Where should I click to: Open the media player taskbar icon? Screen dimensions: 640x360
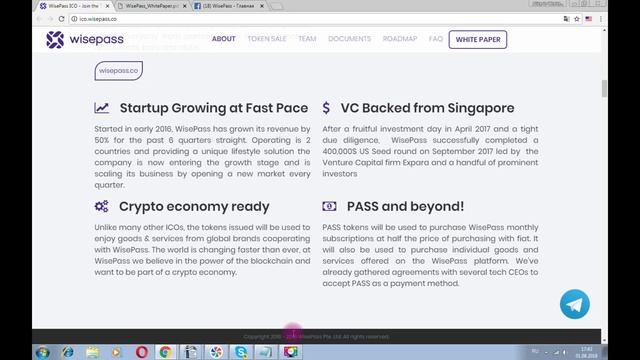coord(117,352)
